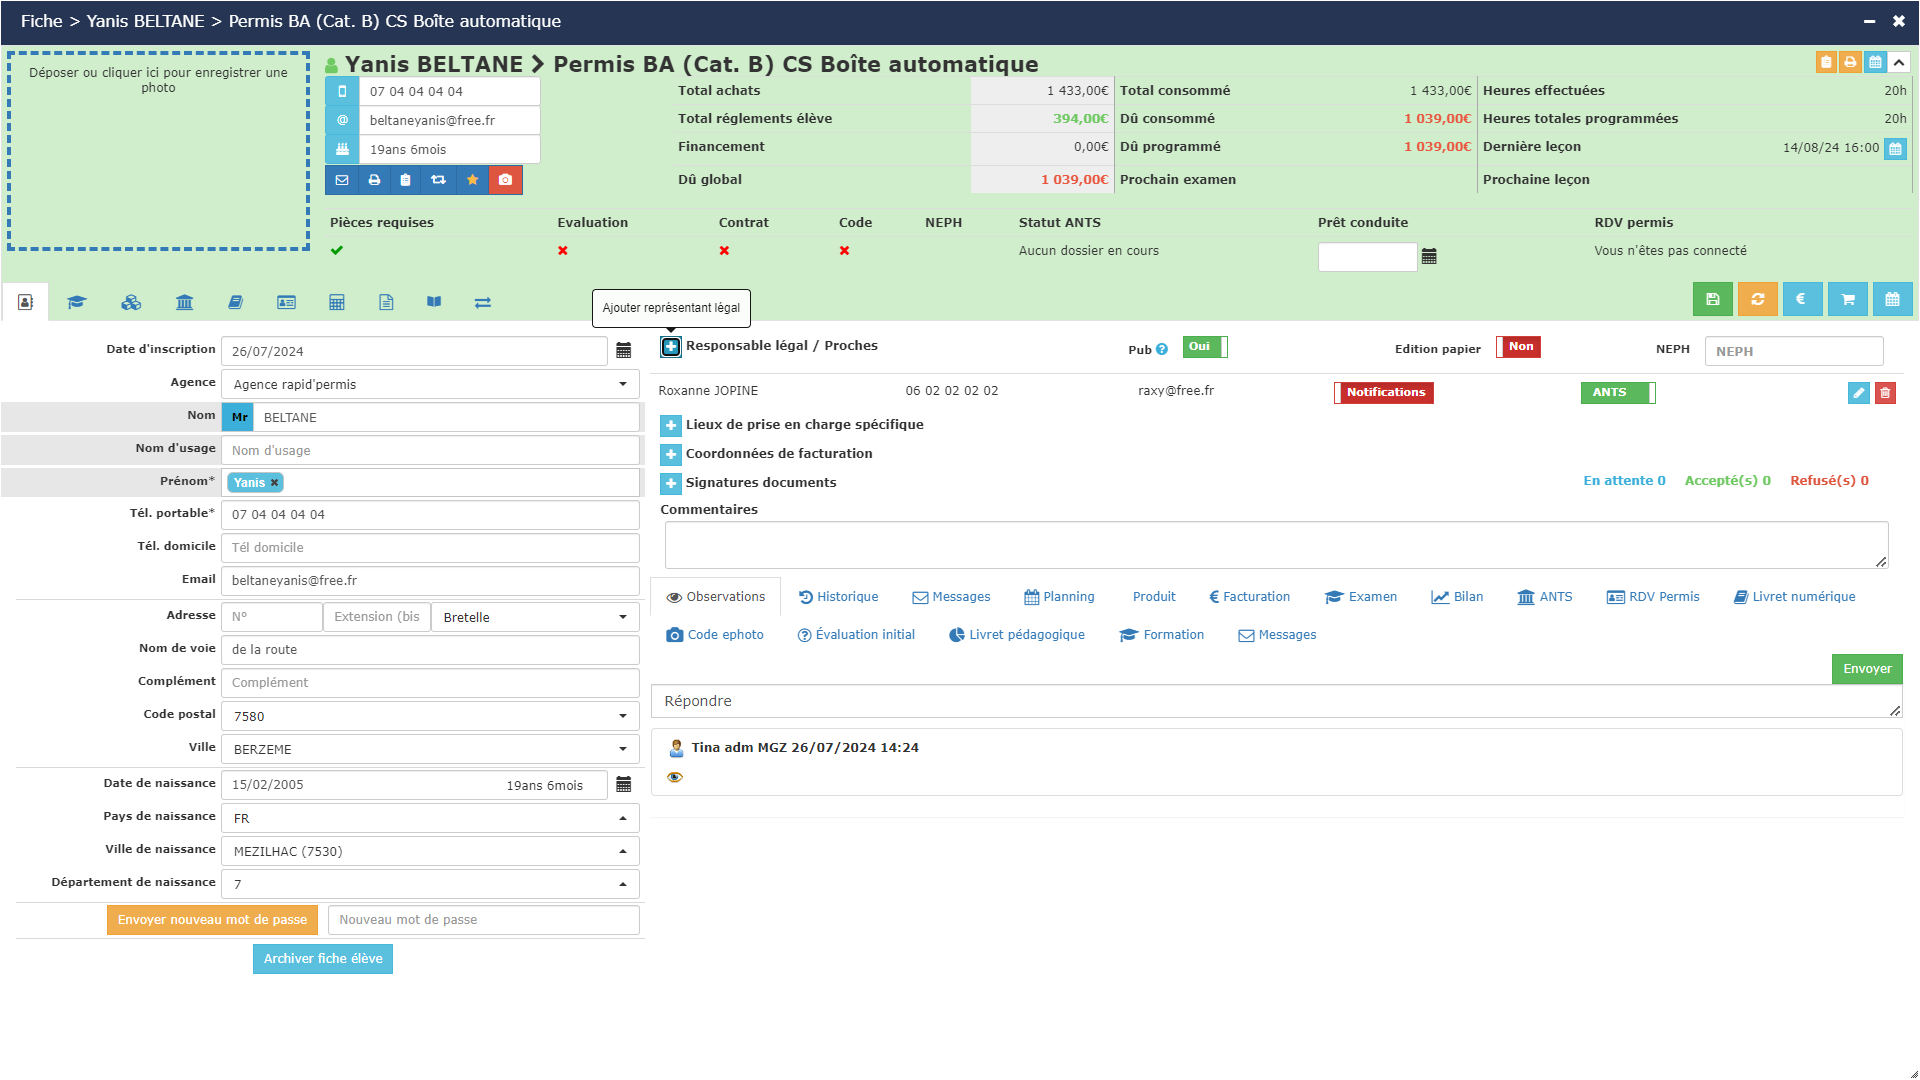Click the orange refresh button
Viewport: 1920px width, 1080px height.
1757,299
